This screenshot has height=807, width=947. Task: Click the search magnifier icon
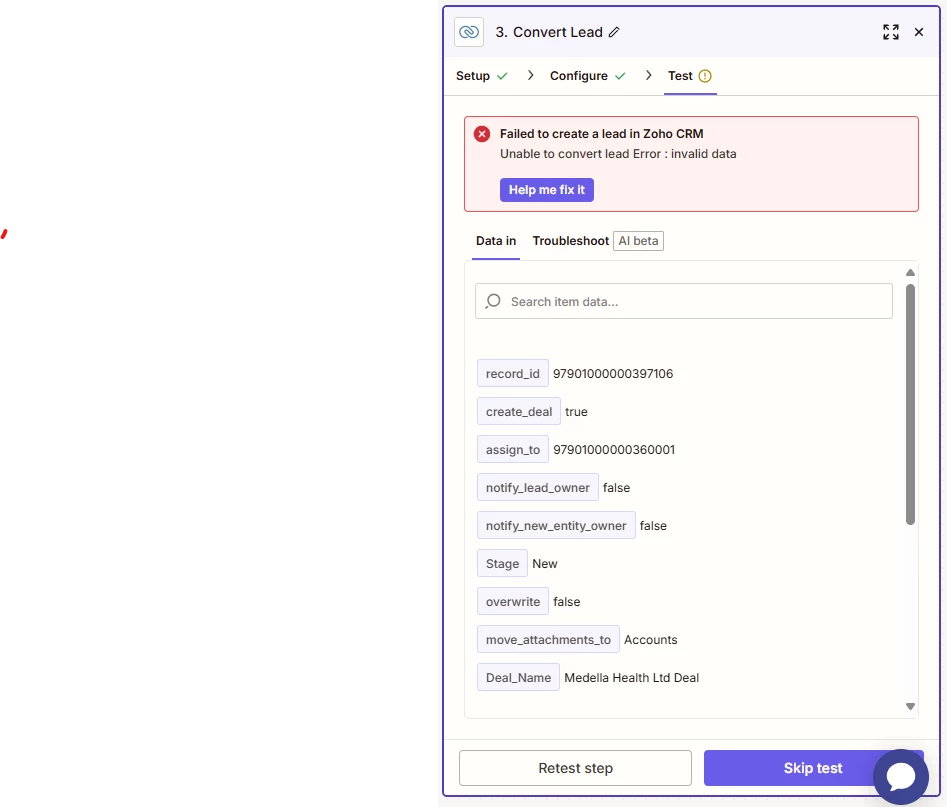coord(493,301)
